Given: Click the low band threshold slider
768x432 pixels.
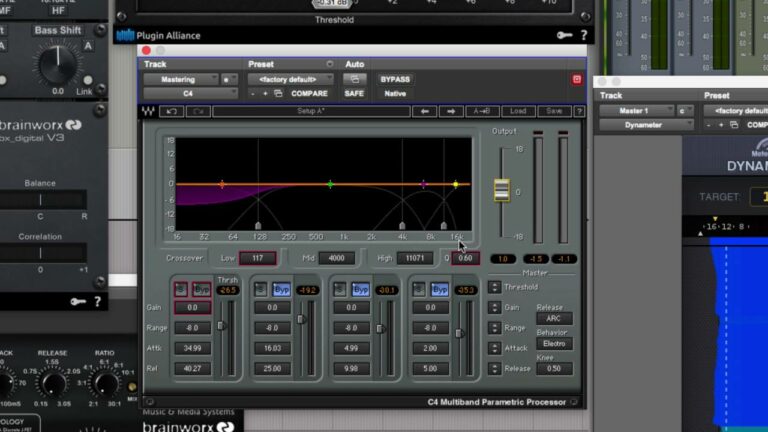Looking at the screenshot, I should point(221,326).
